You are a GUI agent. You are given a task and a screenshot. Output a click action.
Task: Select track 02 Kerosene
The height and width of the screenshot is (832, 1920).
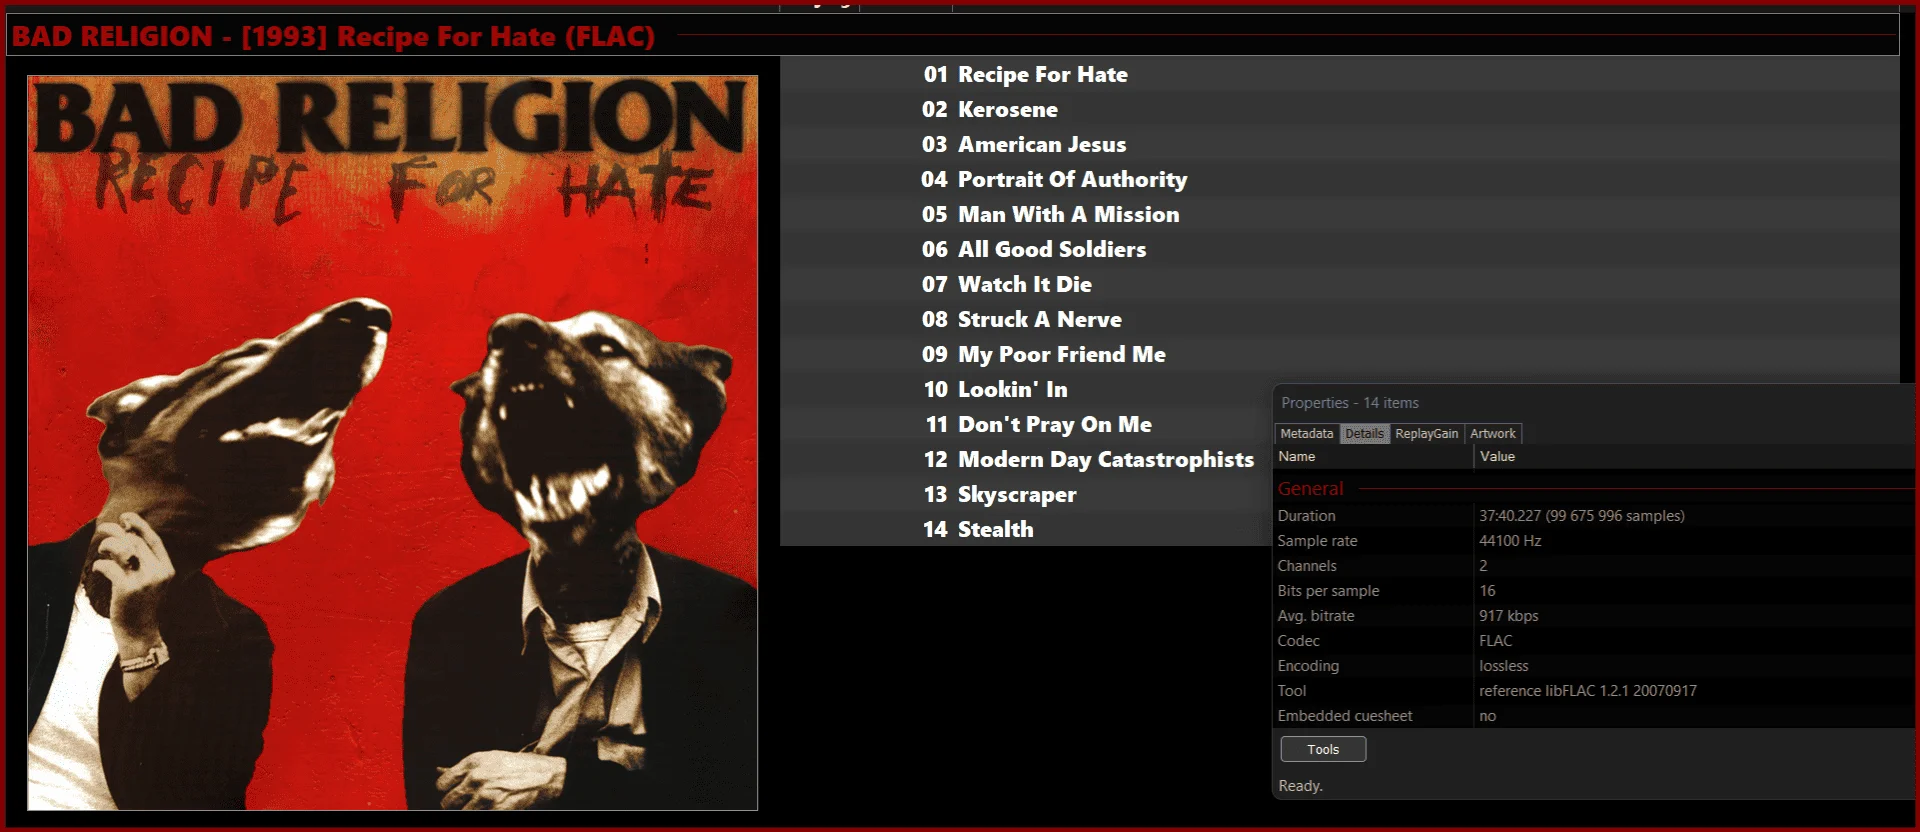(x=1339, y=109)
